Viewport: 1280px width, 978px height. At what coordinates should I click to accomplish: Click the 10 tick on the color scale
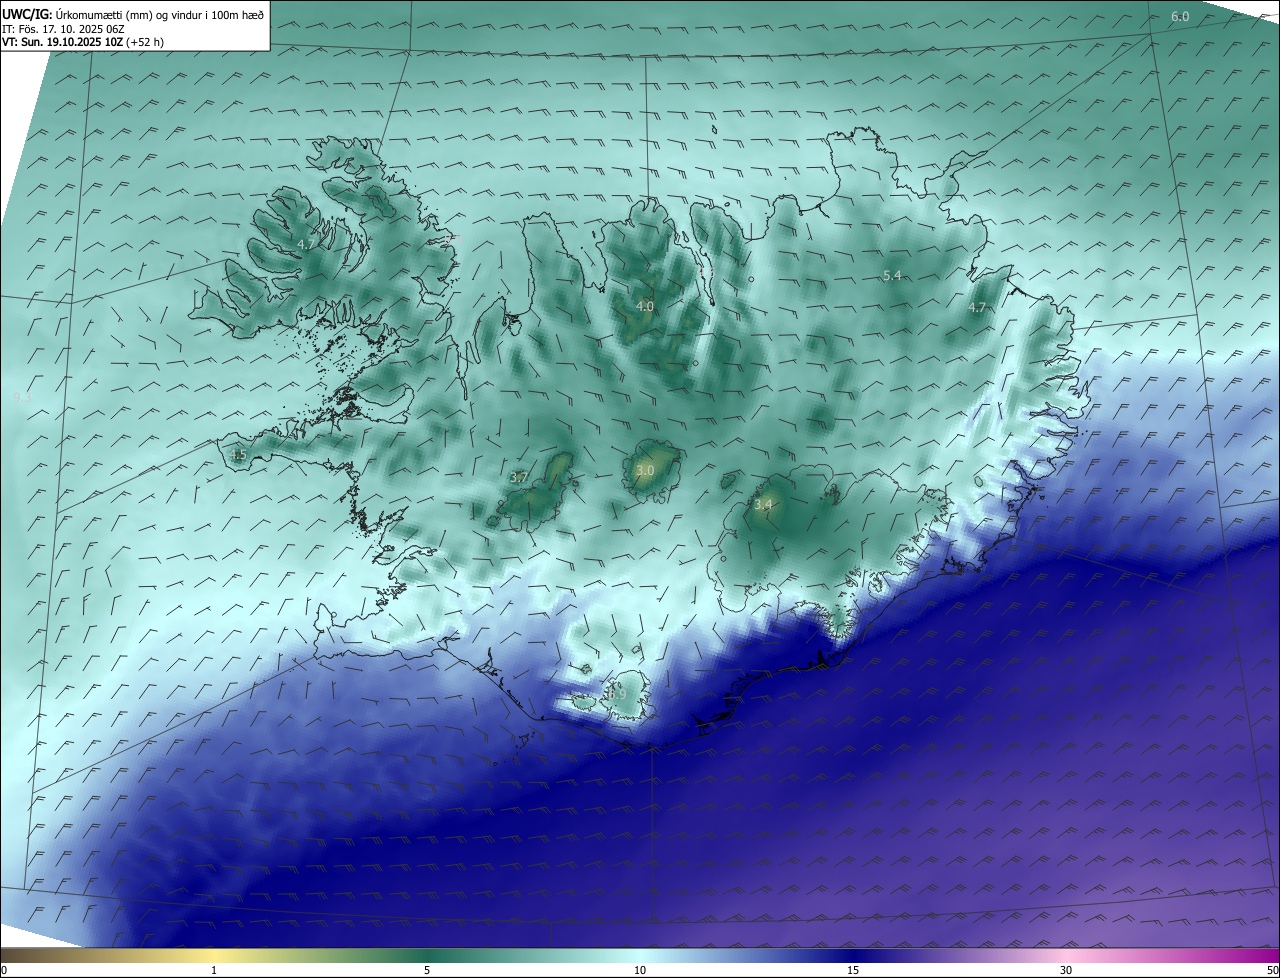[x=640, y=970]
